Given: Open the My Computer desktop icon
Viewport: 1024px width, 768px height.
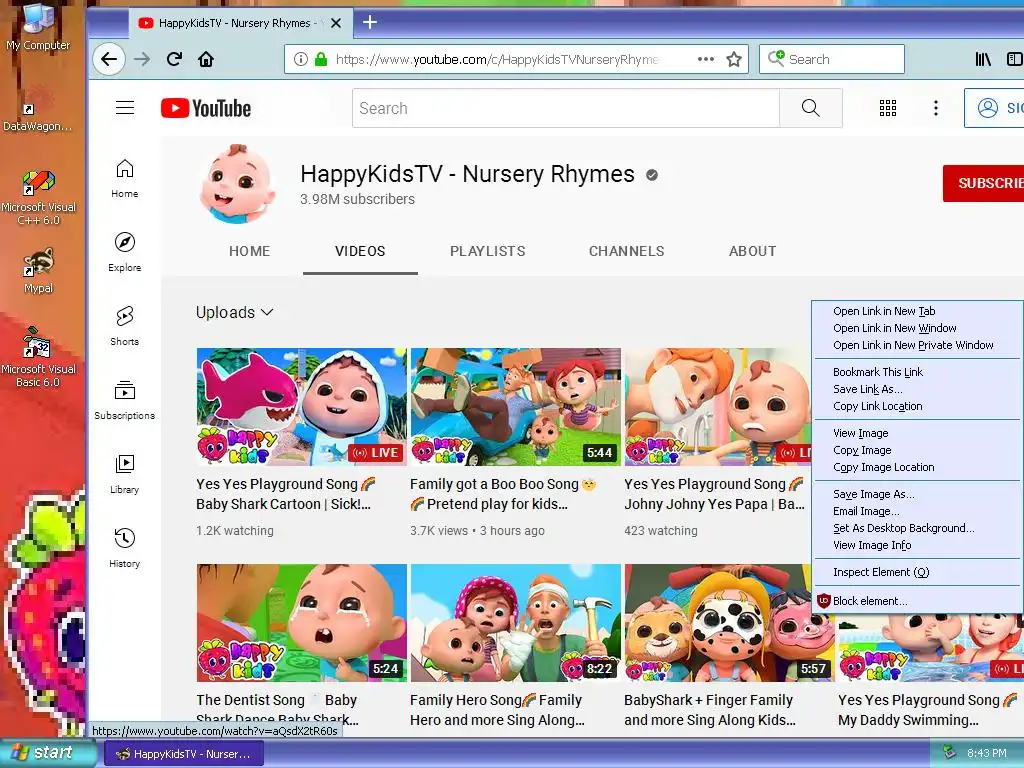Looking at the screenshot, I should point(38,27).
